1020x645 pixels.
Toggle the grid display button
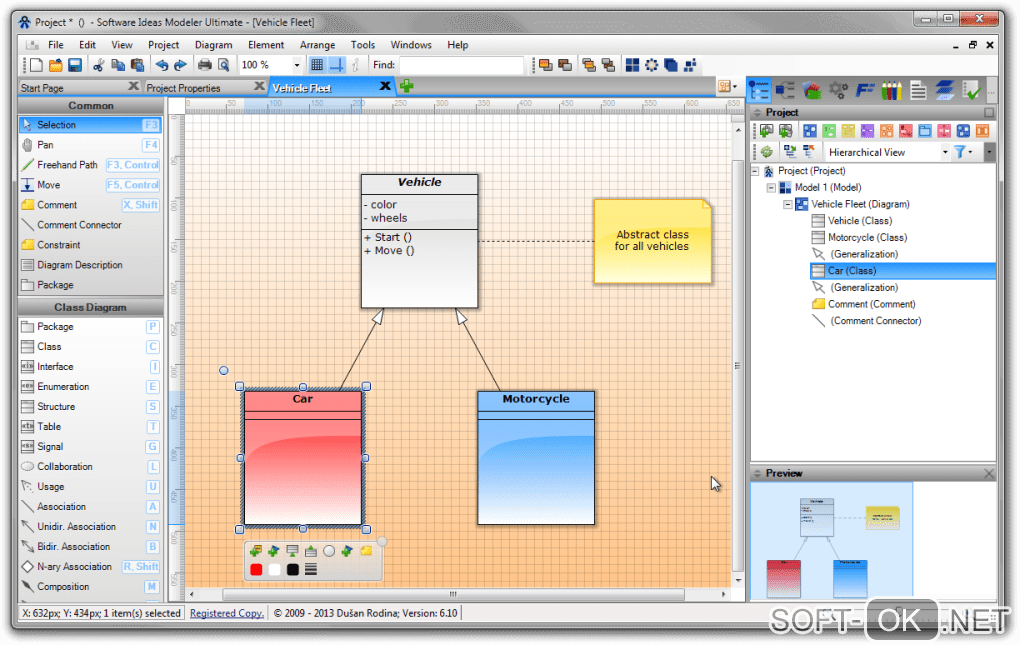point(317,65)
